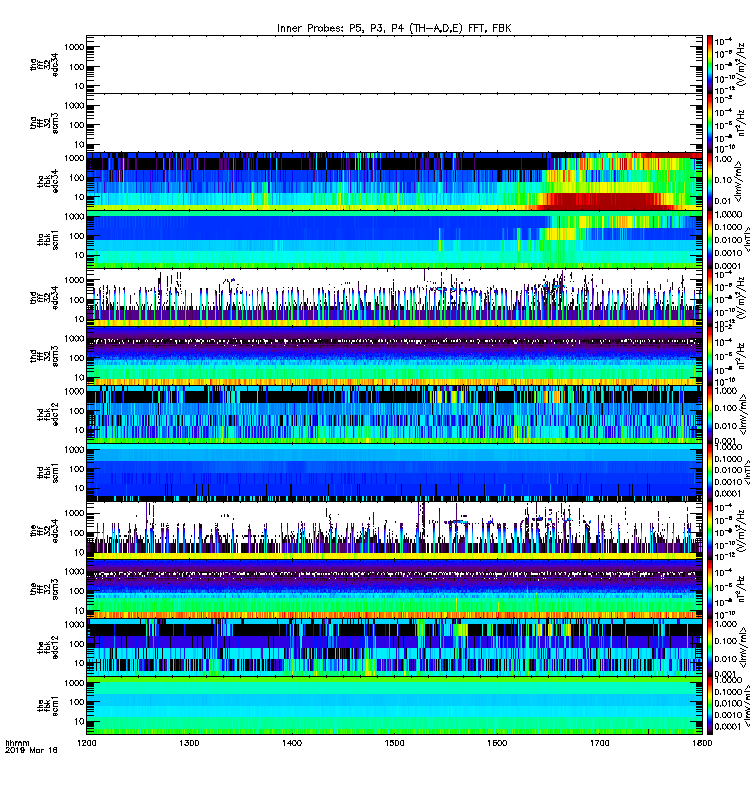Click the empty tha fff scm3 spectrogram panel
750x800 pixels.
(394, 123)
